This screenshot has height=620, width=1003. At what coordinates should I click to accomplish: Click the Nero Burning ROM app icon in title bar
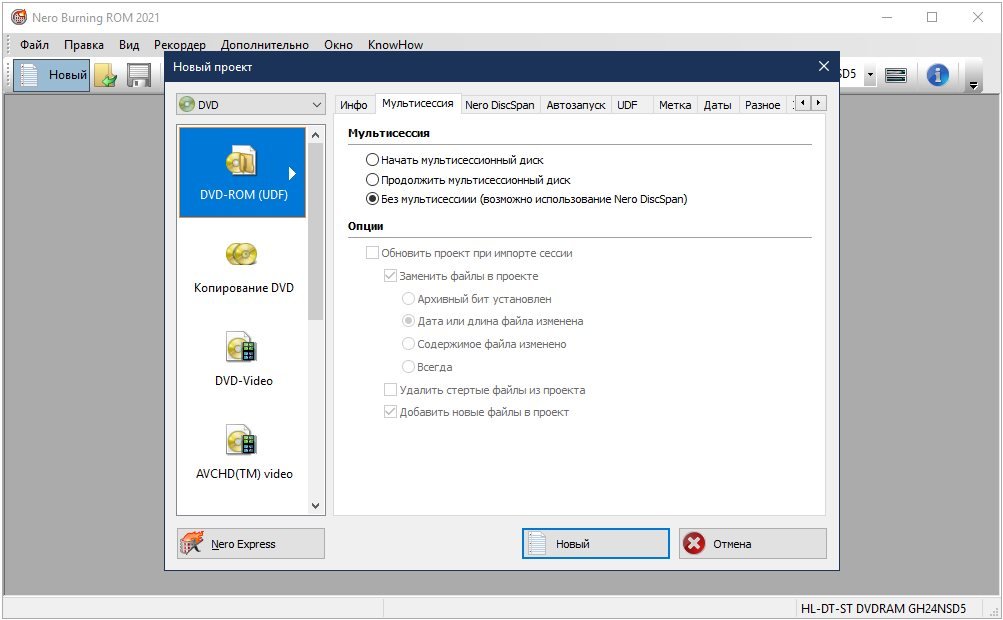pyautogui.click(x=19, y=17)
